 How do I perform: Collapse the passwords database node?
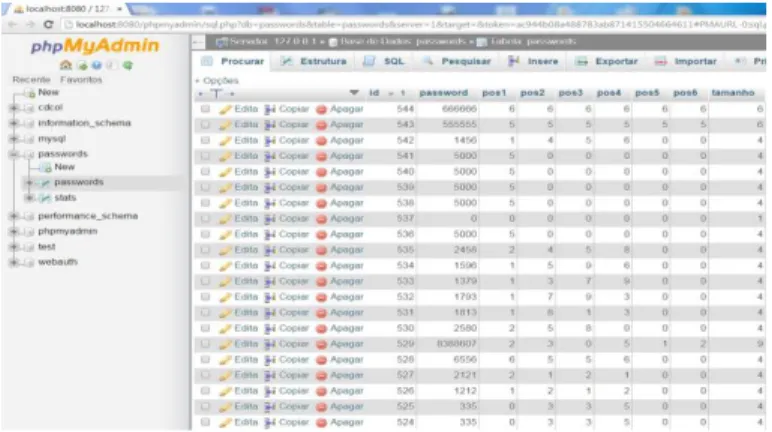(14, 154)
